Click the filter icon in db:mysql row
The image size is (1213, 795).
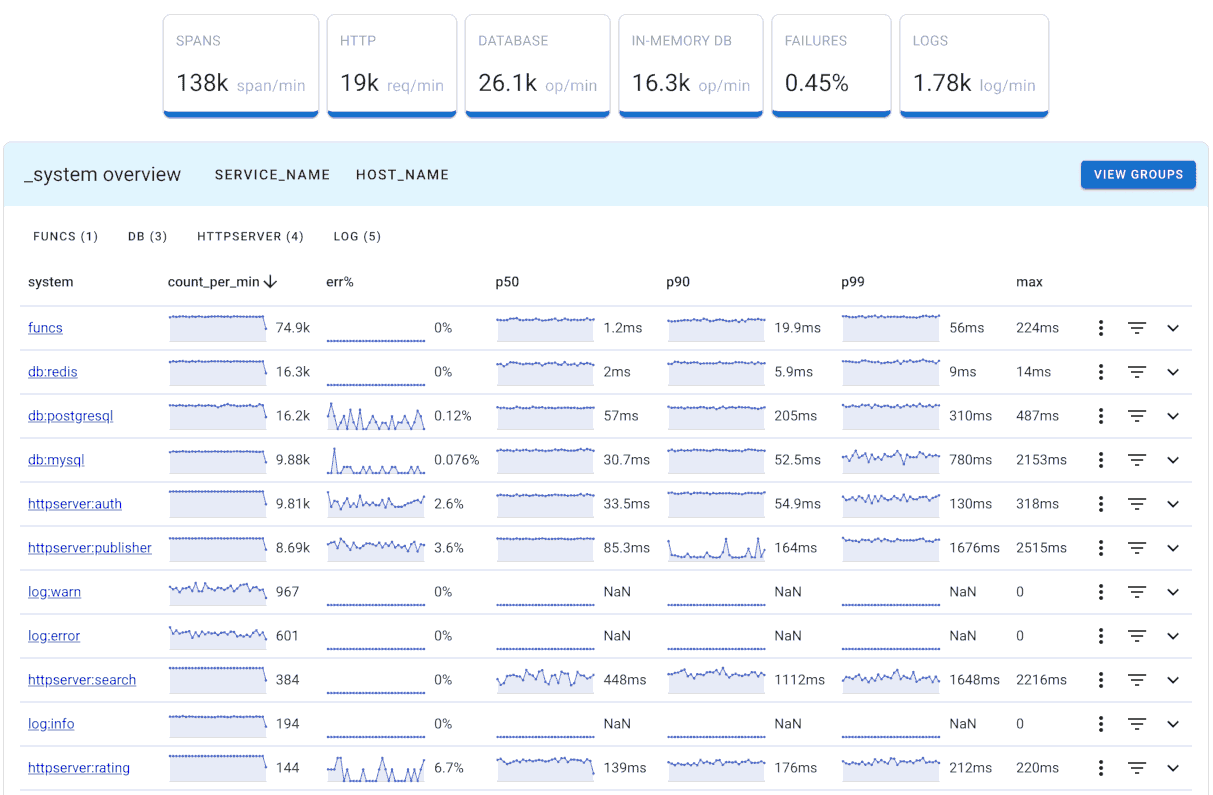coord(1137,460)
